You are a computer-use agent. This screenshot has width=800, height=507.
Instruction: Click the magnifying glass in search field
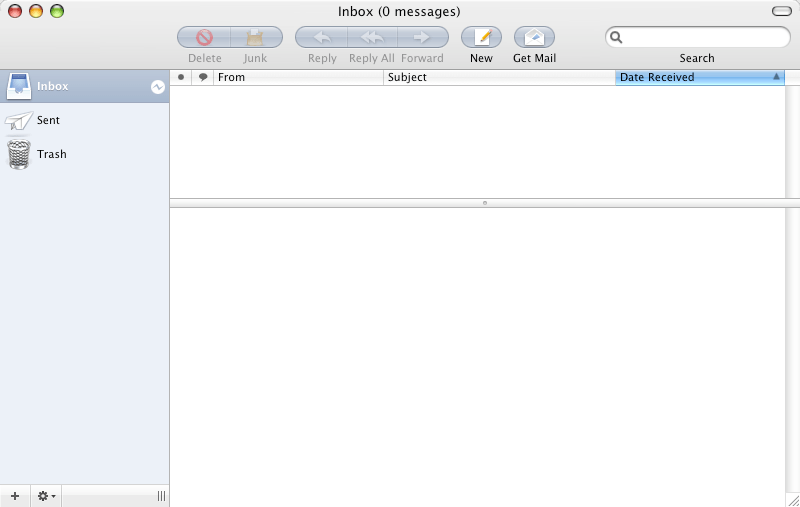pos(616,37)
